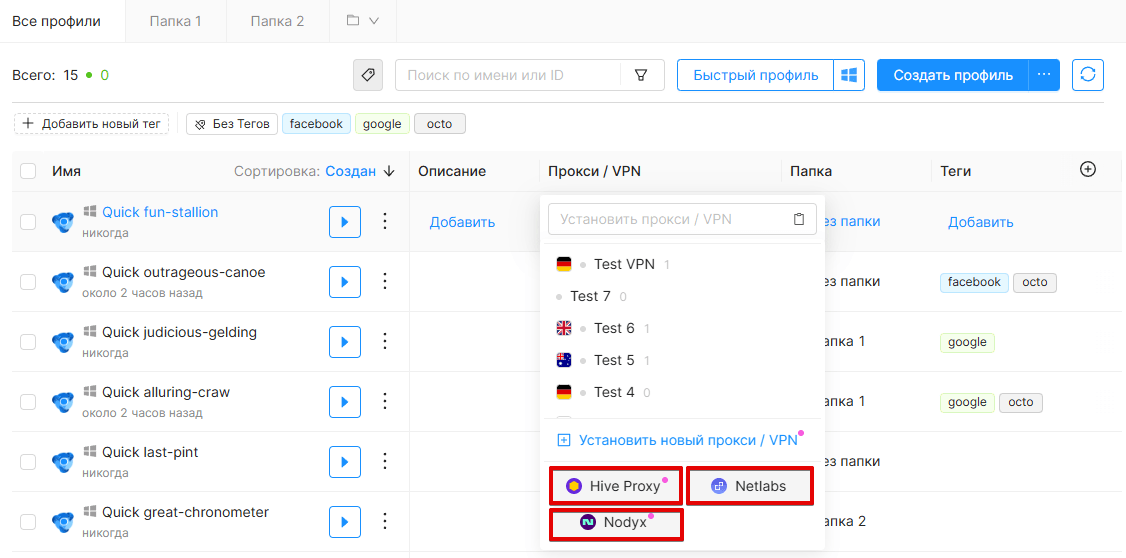The image size is (1126, 558).
Task: Click Добавить новый тег button
Action: [x=91, y=124]
